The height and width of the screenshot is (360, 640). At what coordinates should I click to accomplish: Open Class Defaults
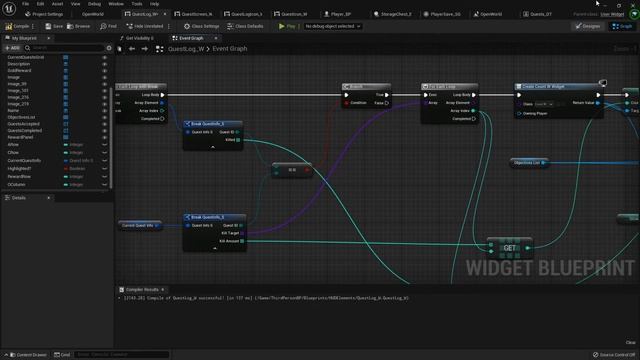[x=245, y=26]
